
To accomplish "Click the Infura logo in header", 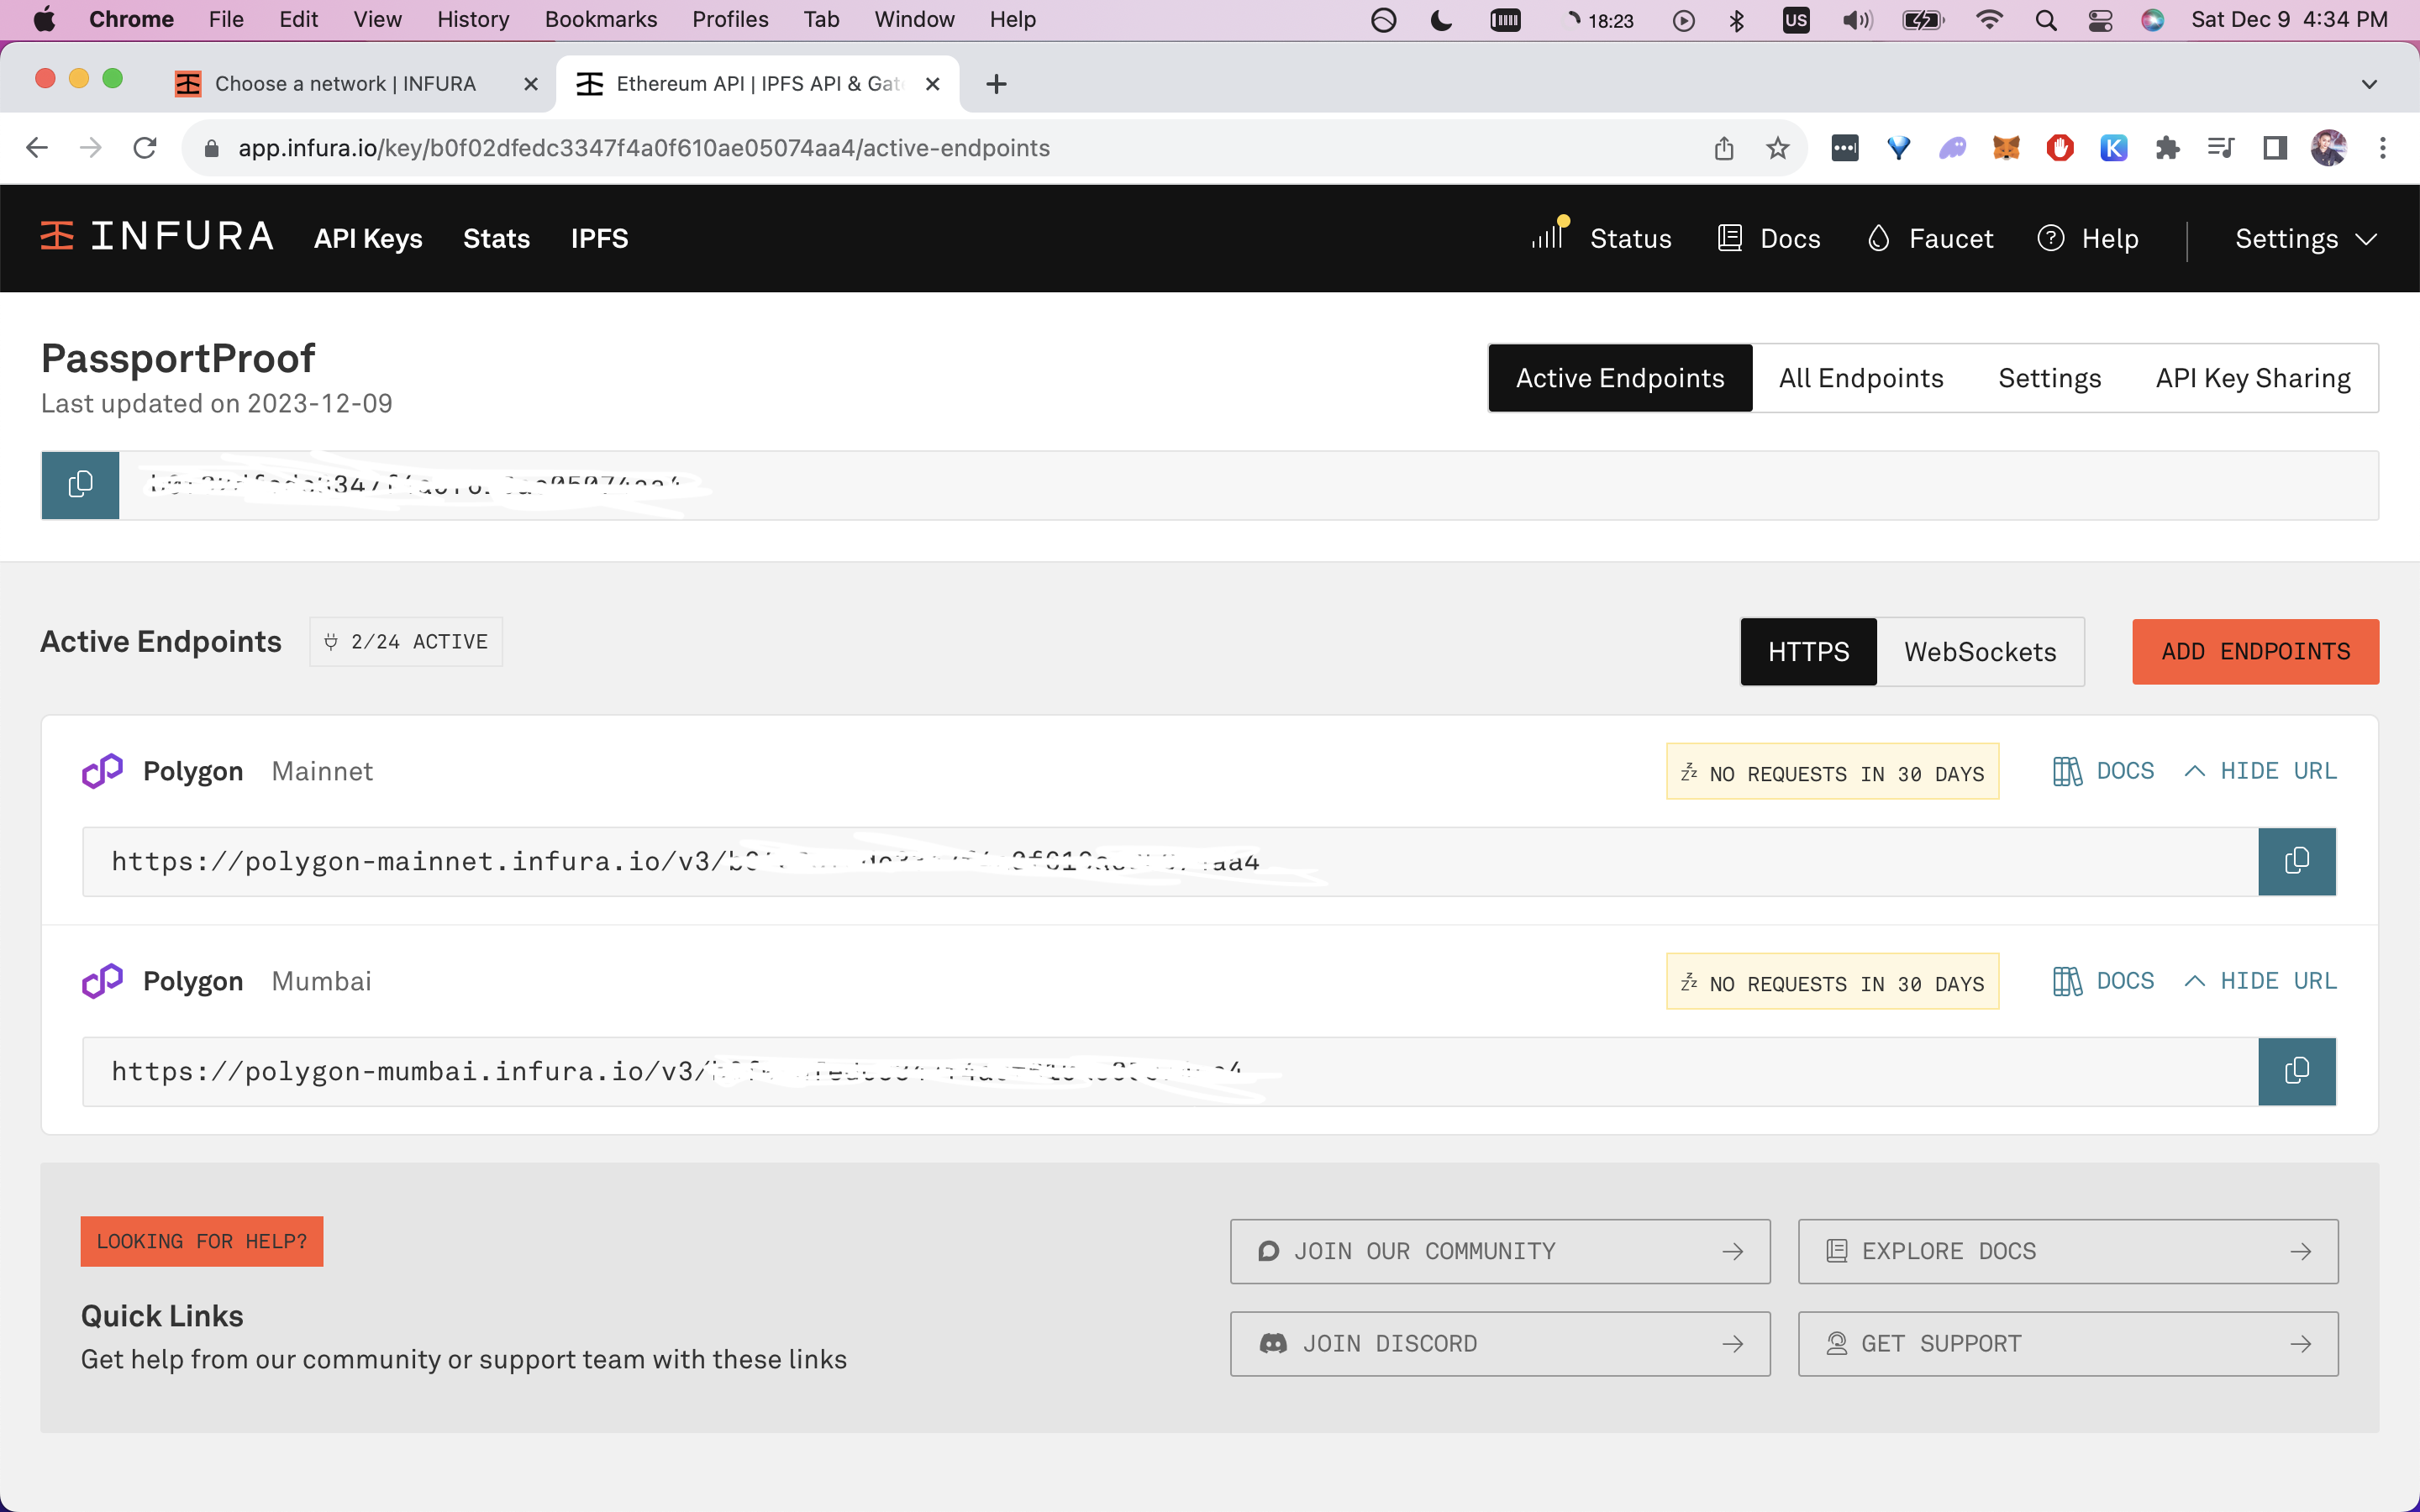I will 157,237.
